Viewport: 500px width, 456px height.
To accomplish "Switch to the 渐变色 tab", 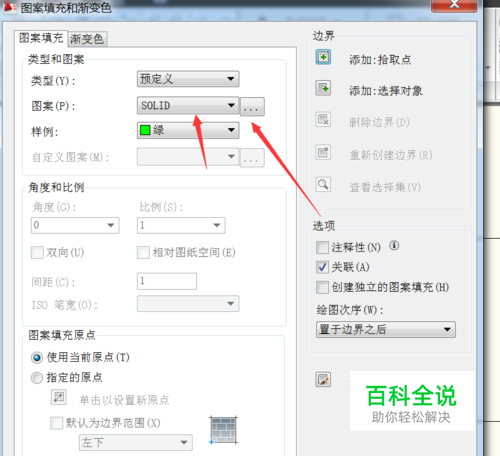I will (87, 39).
